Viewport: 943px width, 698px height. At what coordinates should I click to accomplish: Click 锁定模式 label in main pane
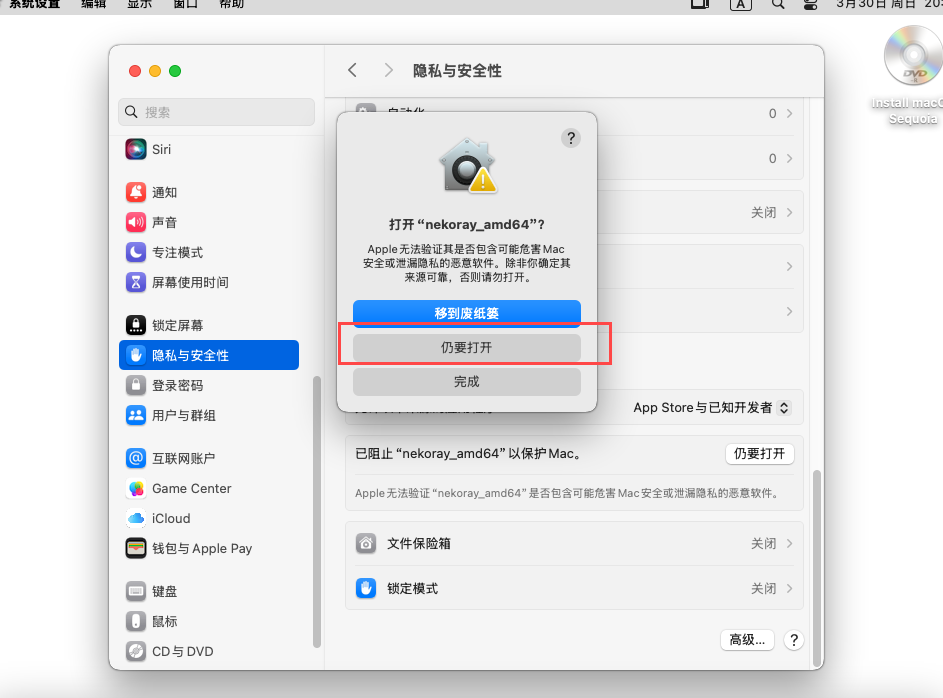coord(413,588)
